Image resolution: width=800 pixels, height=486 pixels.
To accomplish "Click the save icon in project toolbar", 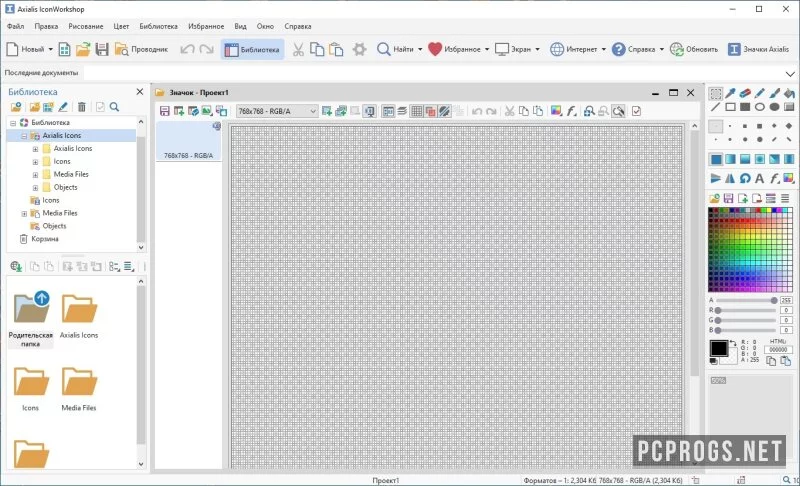I will pyautogui.click(x=164, y=111).
